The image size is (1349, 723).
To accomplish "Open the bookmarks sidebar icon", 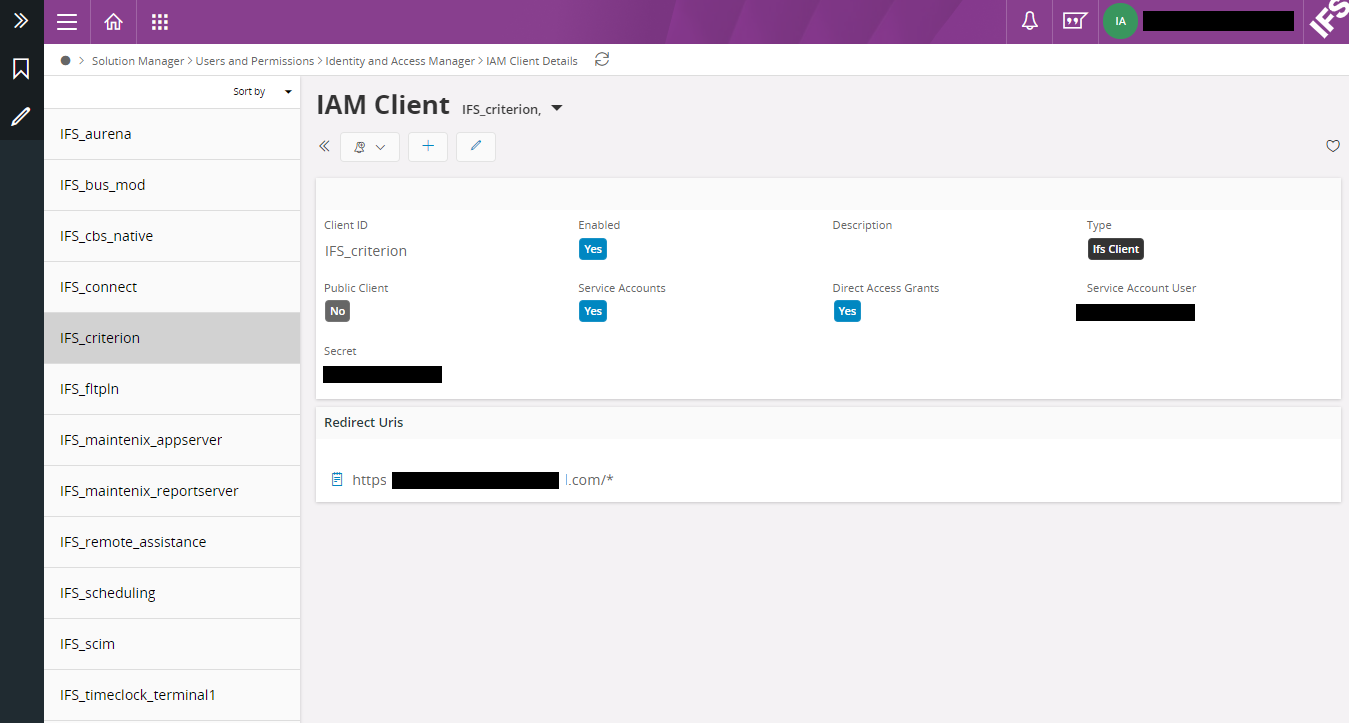I will [21, 69].
